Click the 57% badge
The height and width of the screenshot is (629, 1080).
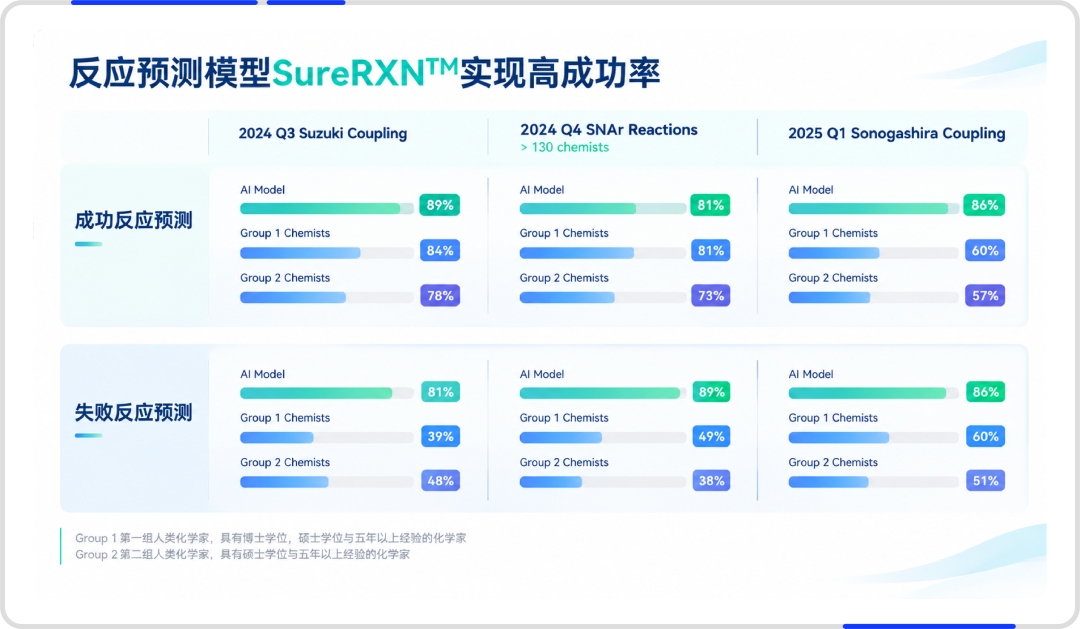pos(985,296)
